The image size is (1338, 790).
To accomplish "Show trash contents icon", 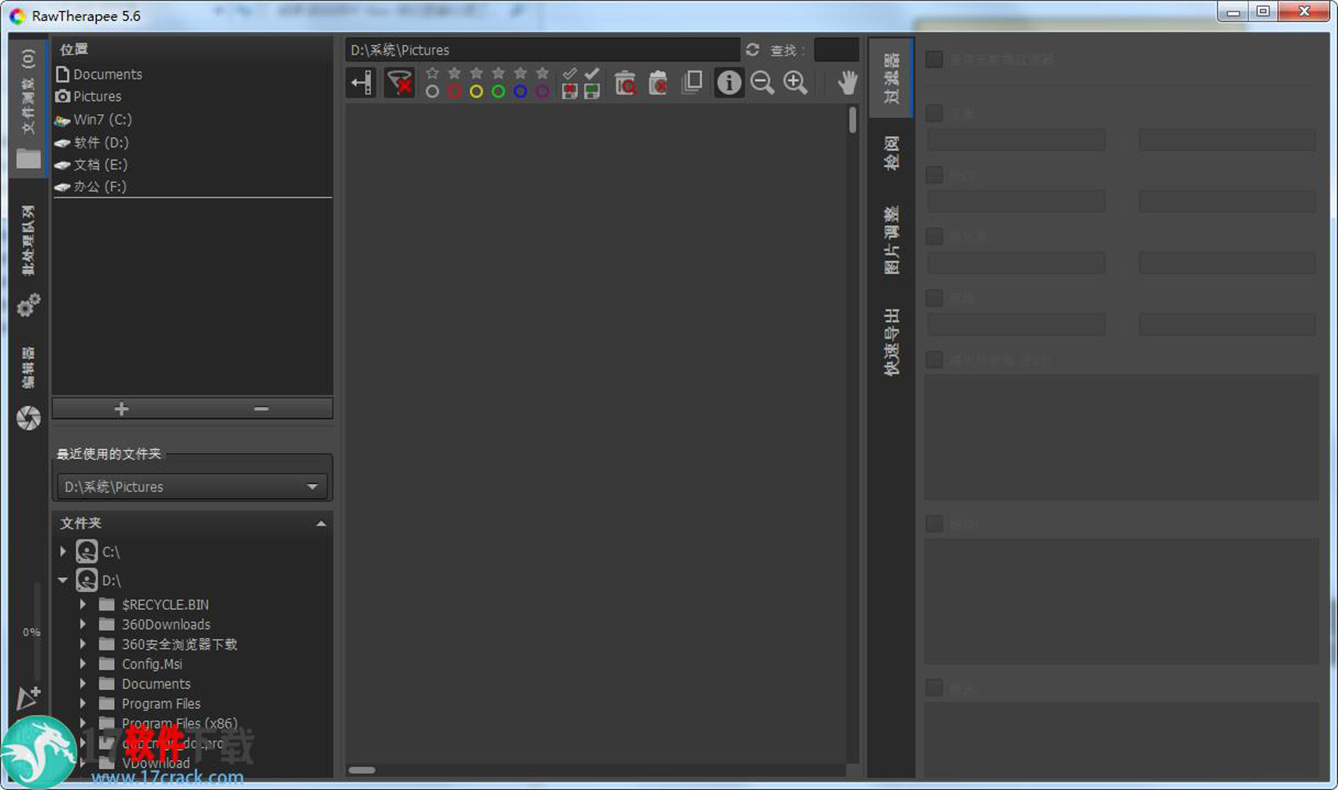I will pyautogui.click(x=625, y=83).
